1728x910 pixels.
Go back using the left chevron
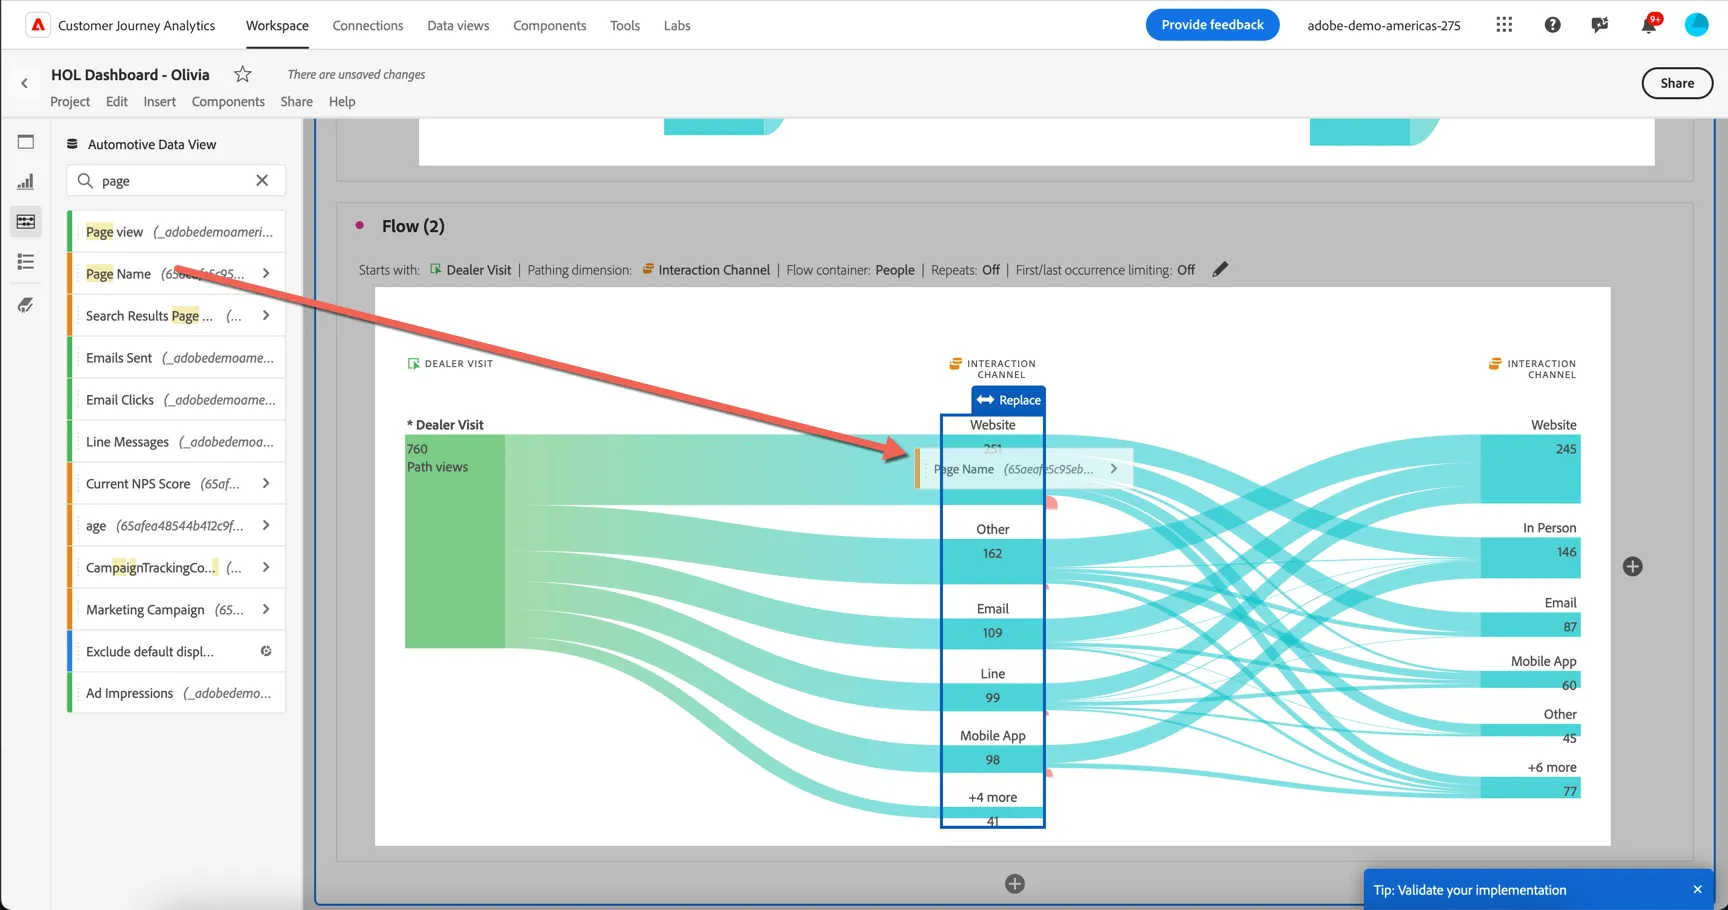(x=25, y=84)
